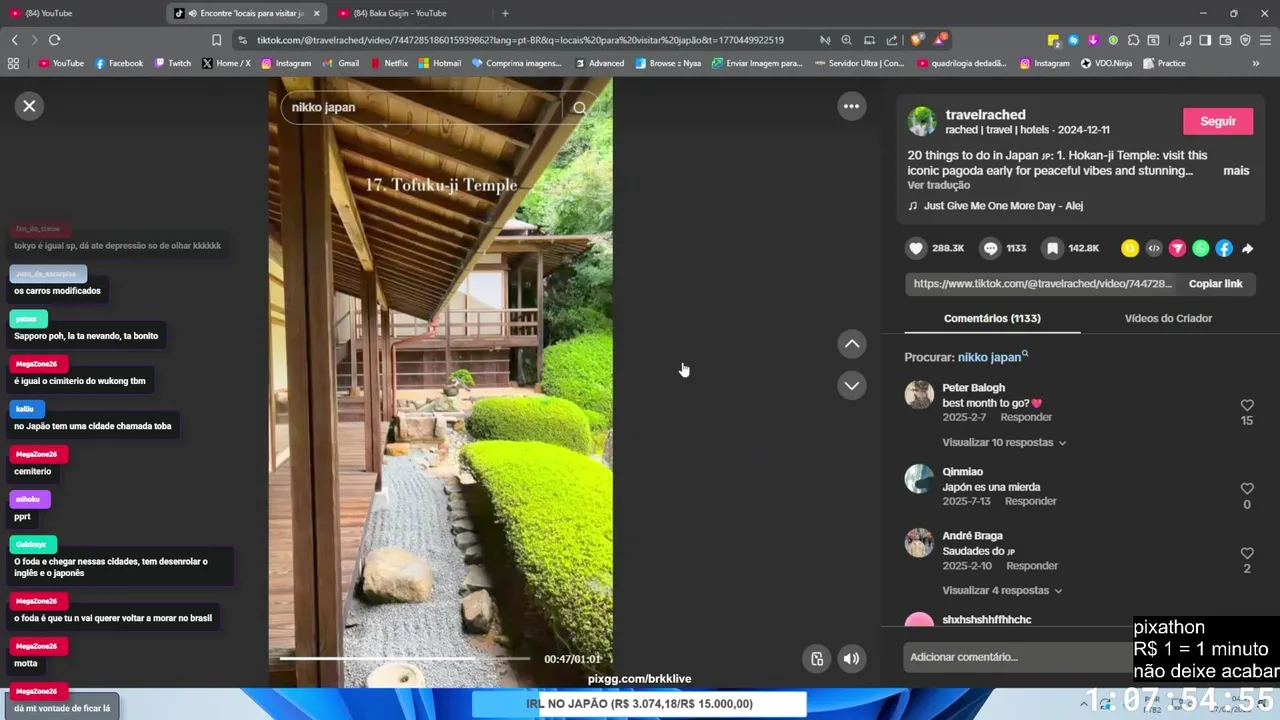Image resolution: width=1280 pixels, height=720 pixels.
Task: Save the video with the bookmark icon
Action: [x=1052, y=248]
